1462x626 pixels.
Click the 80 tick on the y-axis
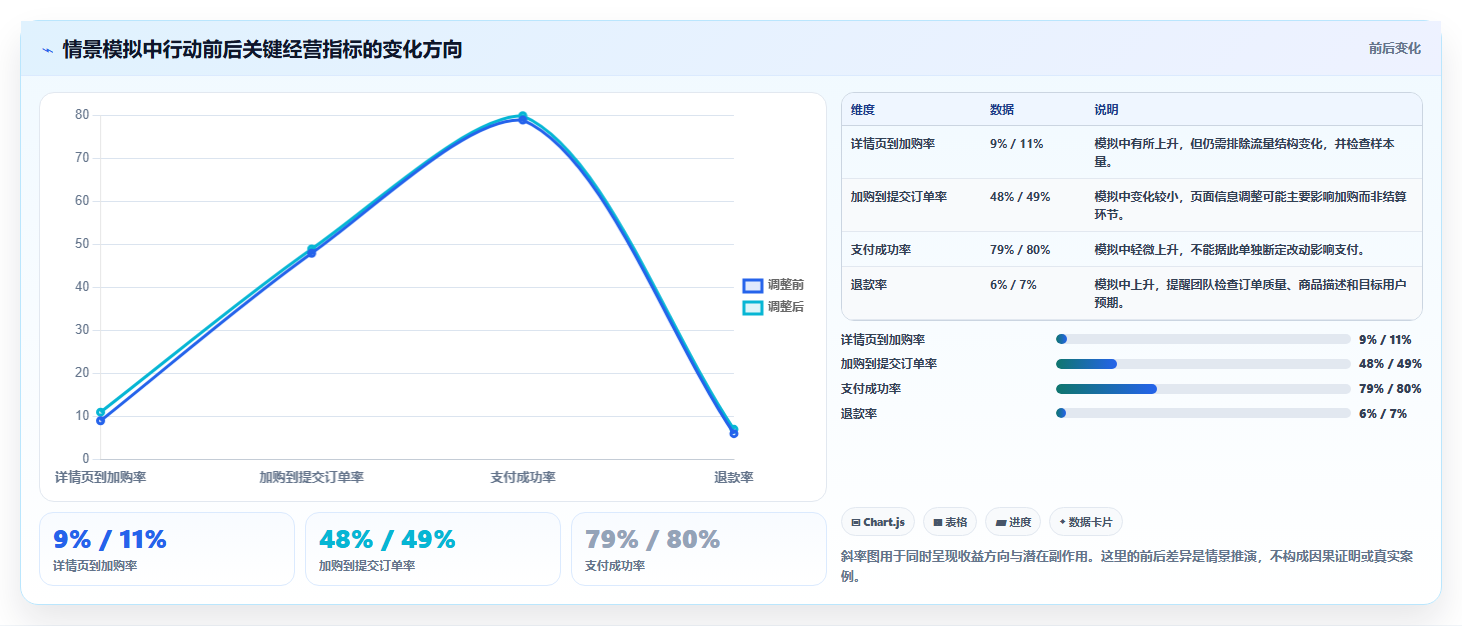pyautogui.click(x=82, y=115)
